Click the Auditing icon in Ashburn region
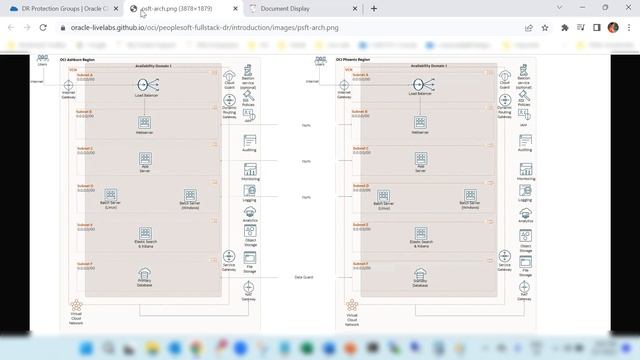Screen dimensions: 640x360 coord(249,141)
